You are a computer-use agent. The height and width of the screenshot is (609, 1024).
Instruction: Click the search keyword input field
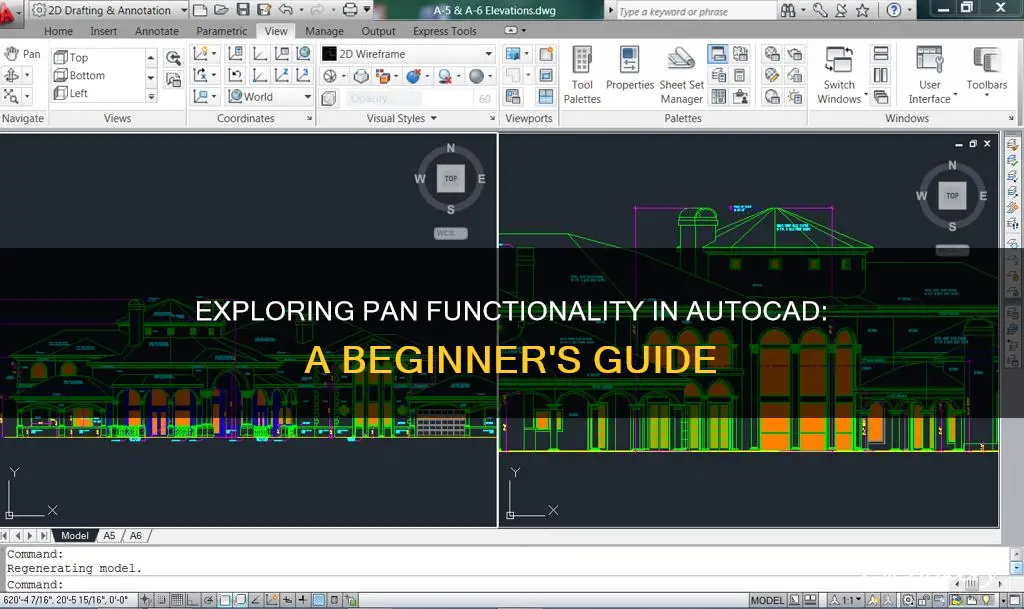[x=695, y=11]
